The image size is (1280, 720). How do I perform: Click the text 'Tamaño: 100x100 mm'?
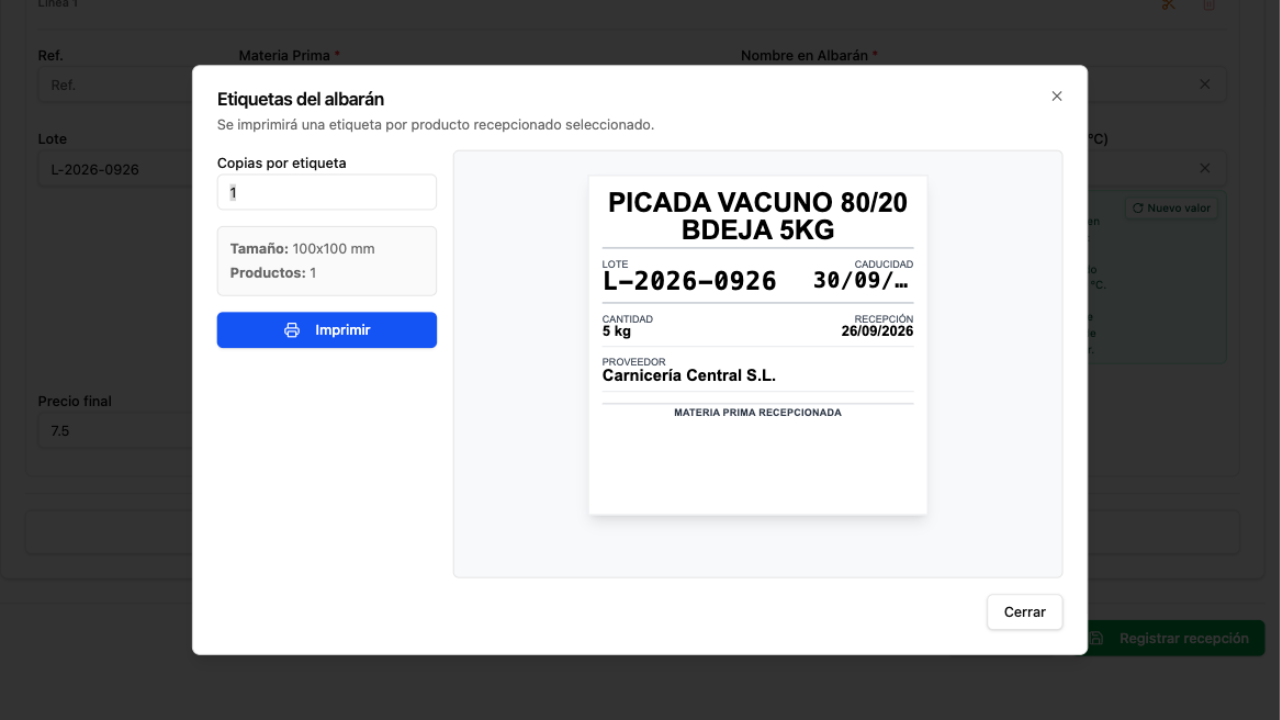pyautogui.click(x=302, y=248)
